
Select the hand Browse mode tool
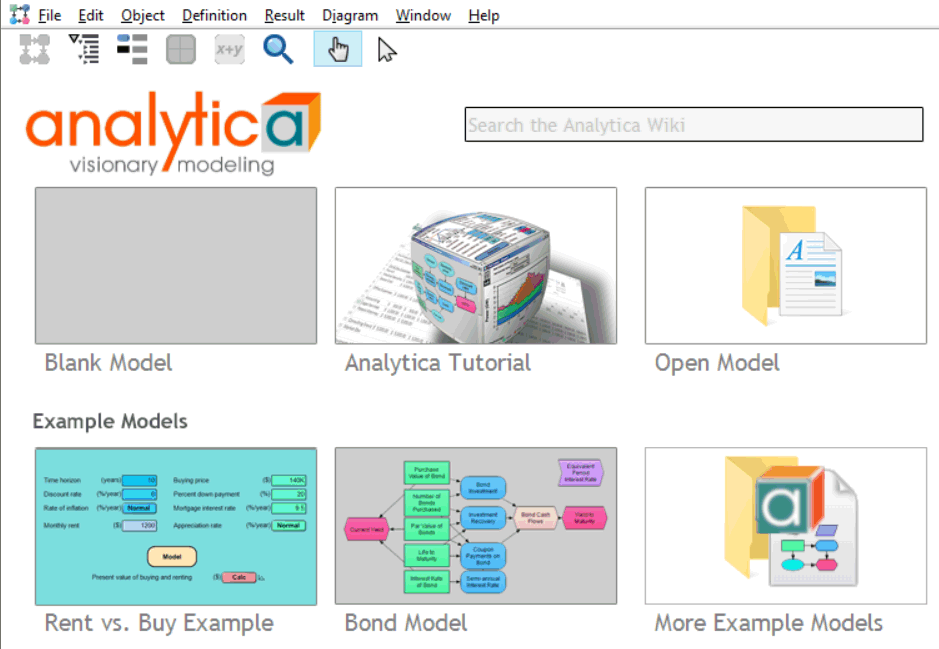pos(338,49)
